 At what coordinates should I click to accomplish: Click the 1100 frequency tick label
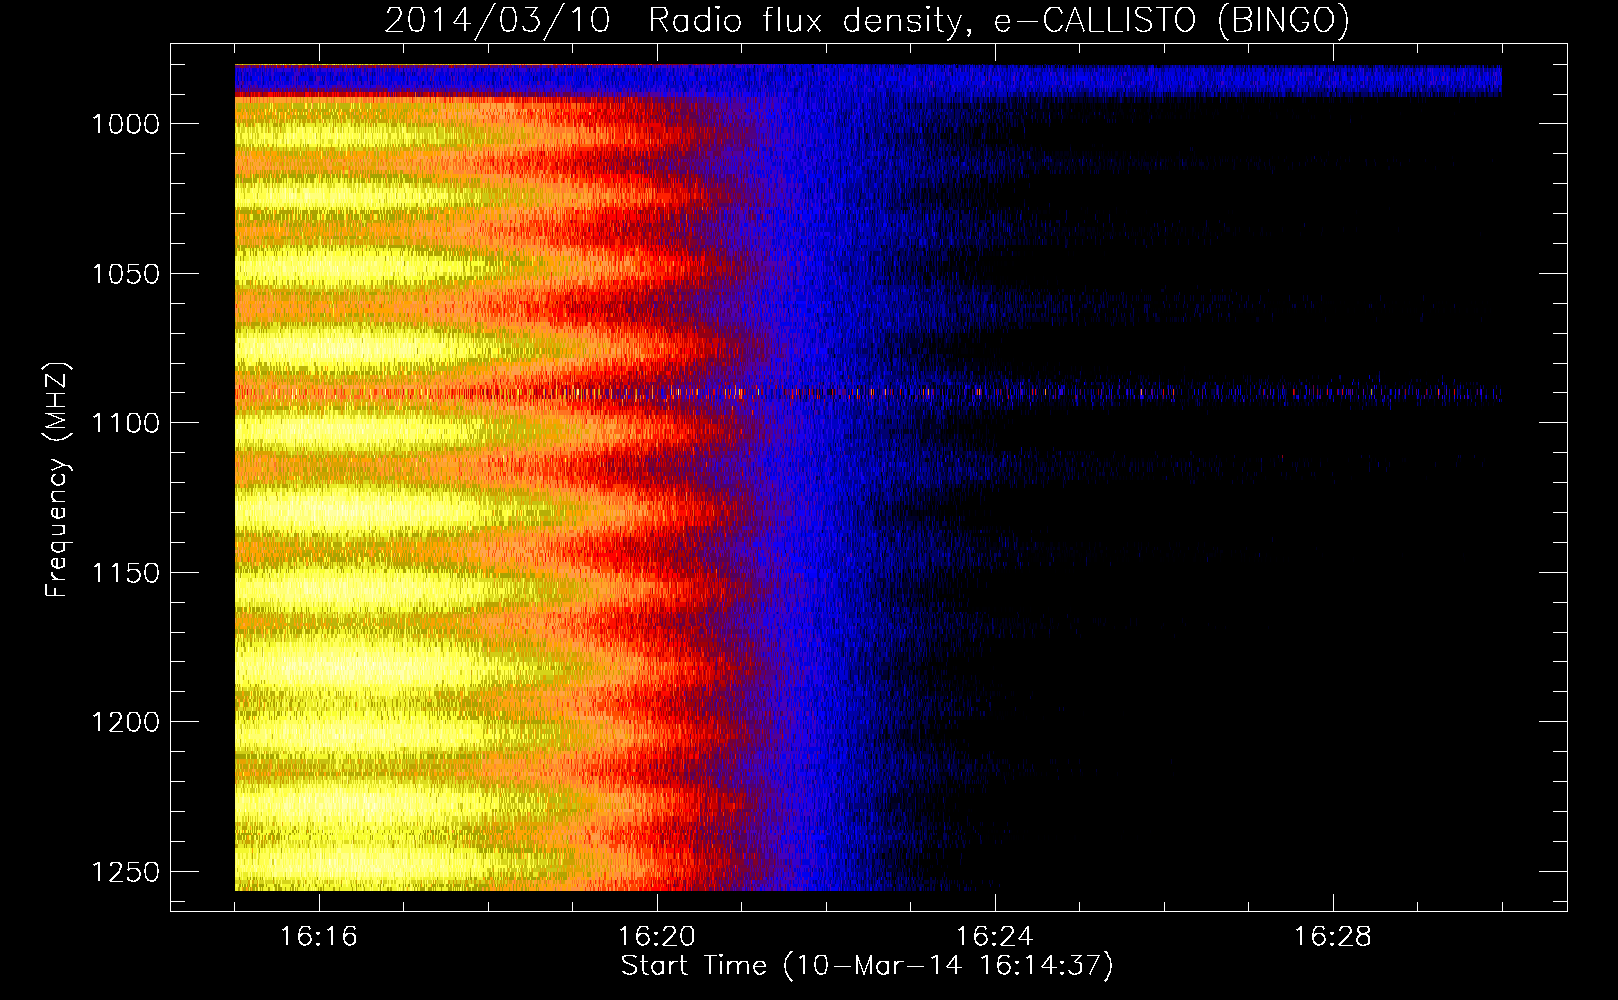(x=126, y=423)
